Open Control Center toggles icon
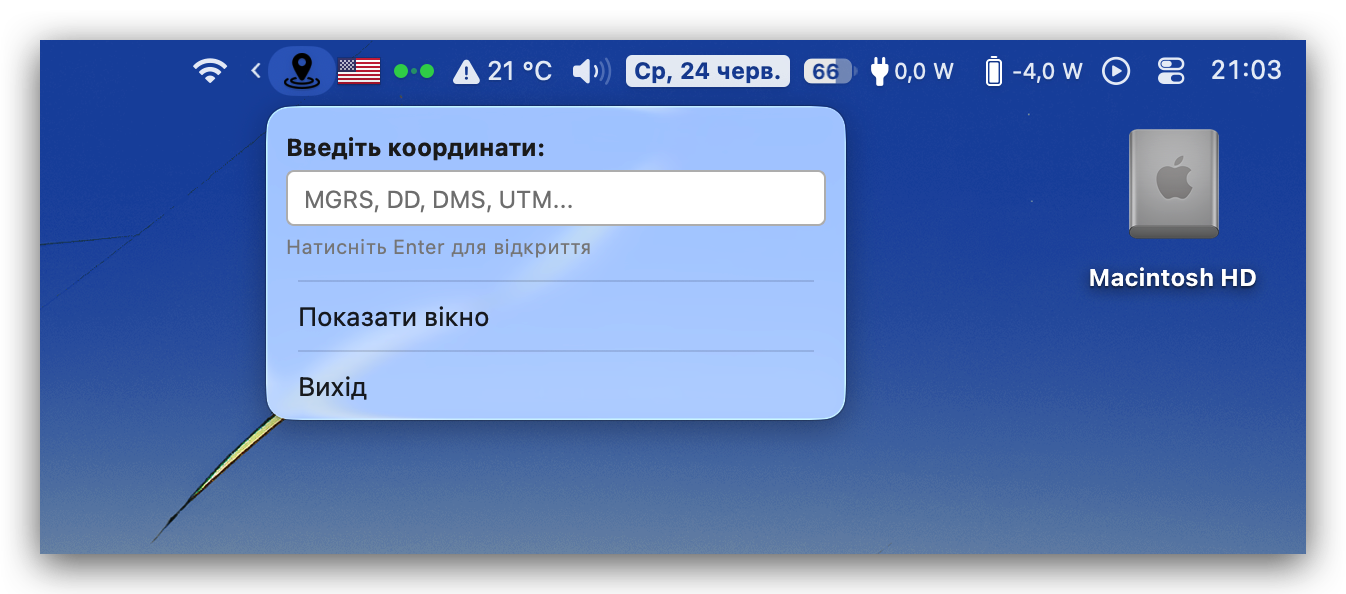This screenshot has height=594, width=1346. coord(1170,71)
